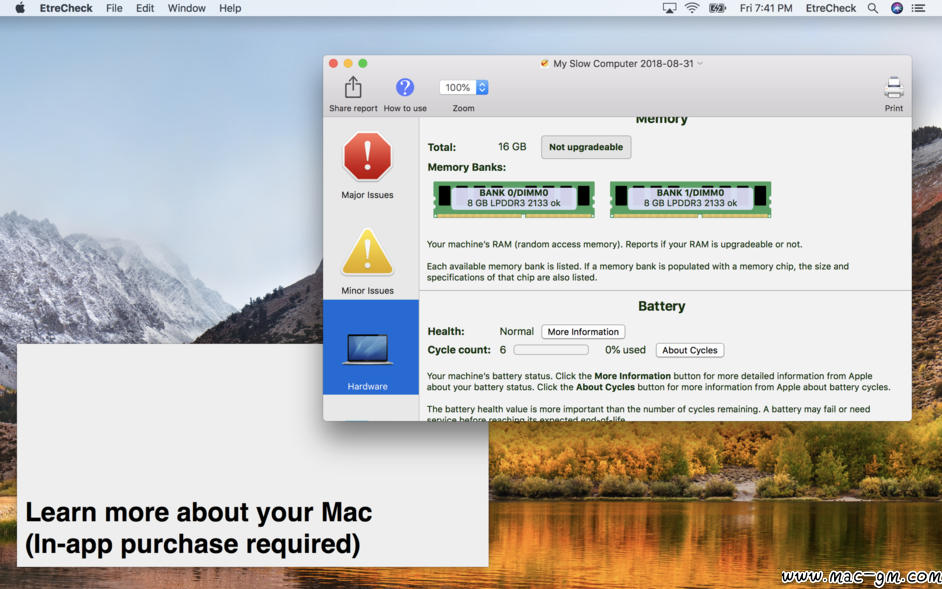Open the Apple menu
This screenshot has height=589, width=942.
20,8
